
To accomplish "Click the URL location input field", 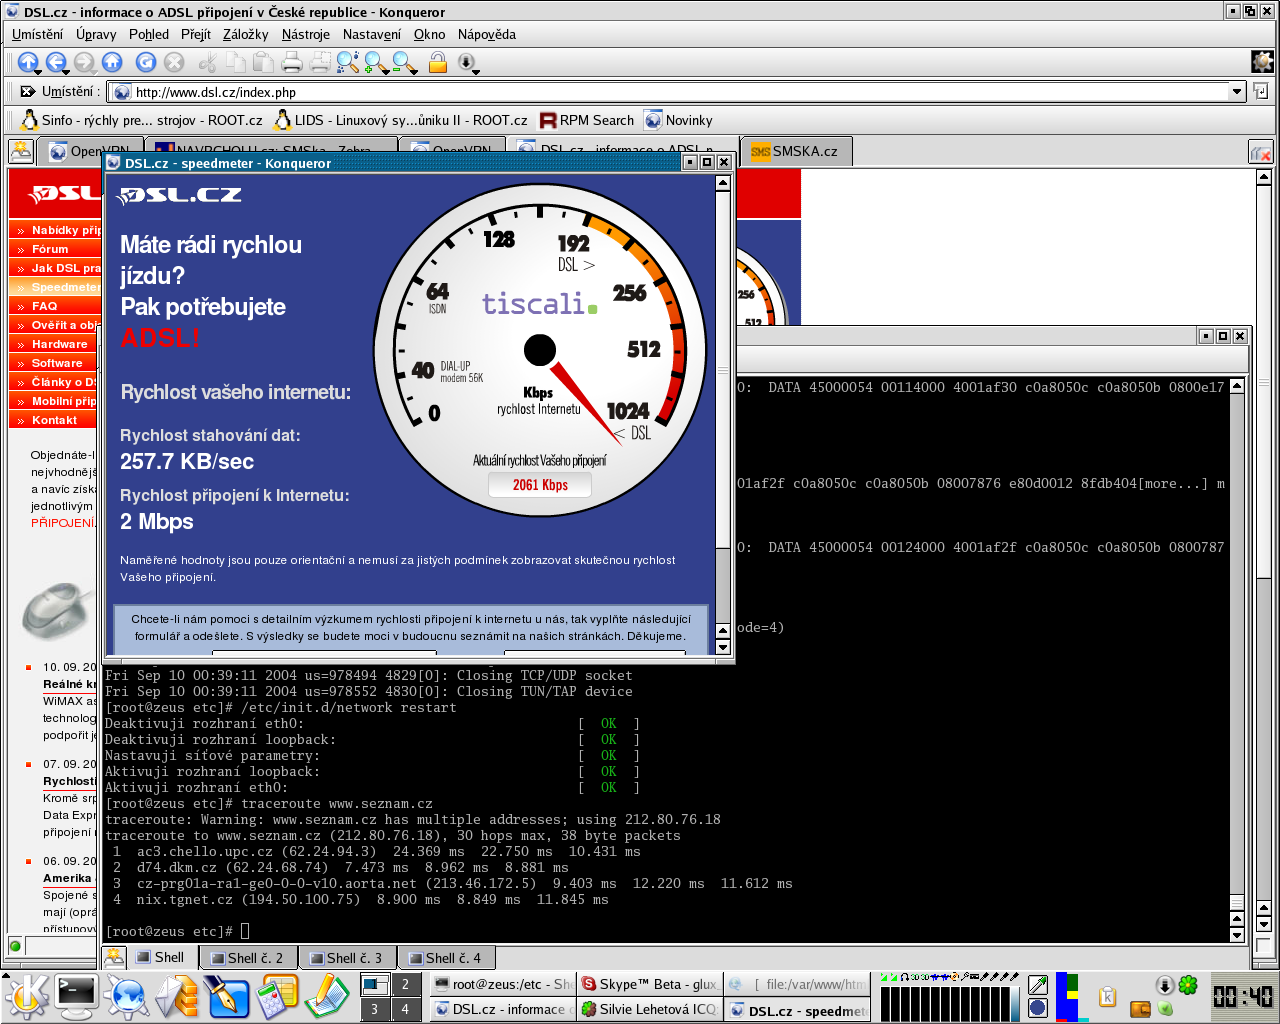I will [x=668, y=92].
